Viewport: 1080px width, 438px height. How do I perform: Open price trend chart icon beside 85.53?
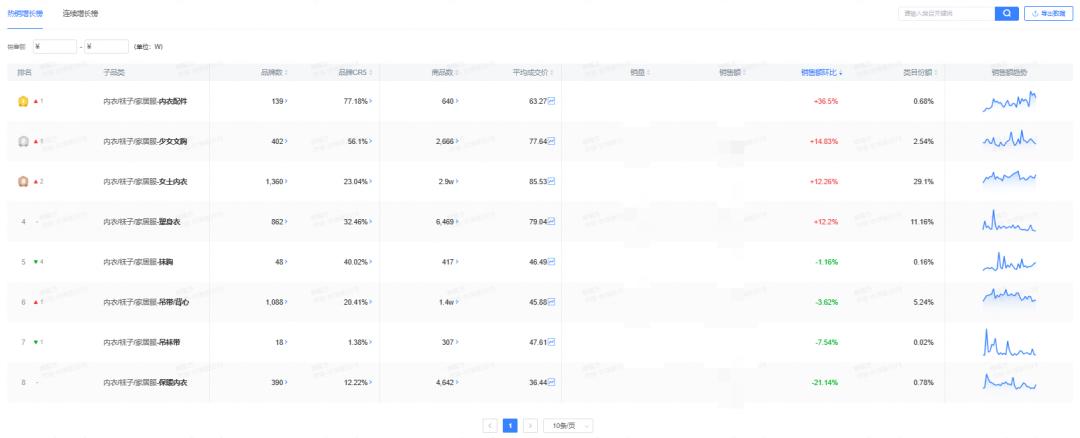[552, 182]
